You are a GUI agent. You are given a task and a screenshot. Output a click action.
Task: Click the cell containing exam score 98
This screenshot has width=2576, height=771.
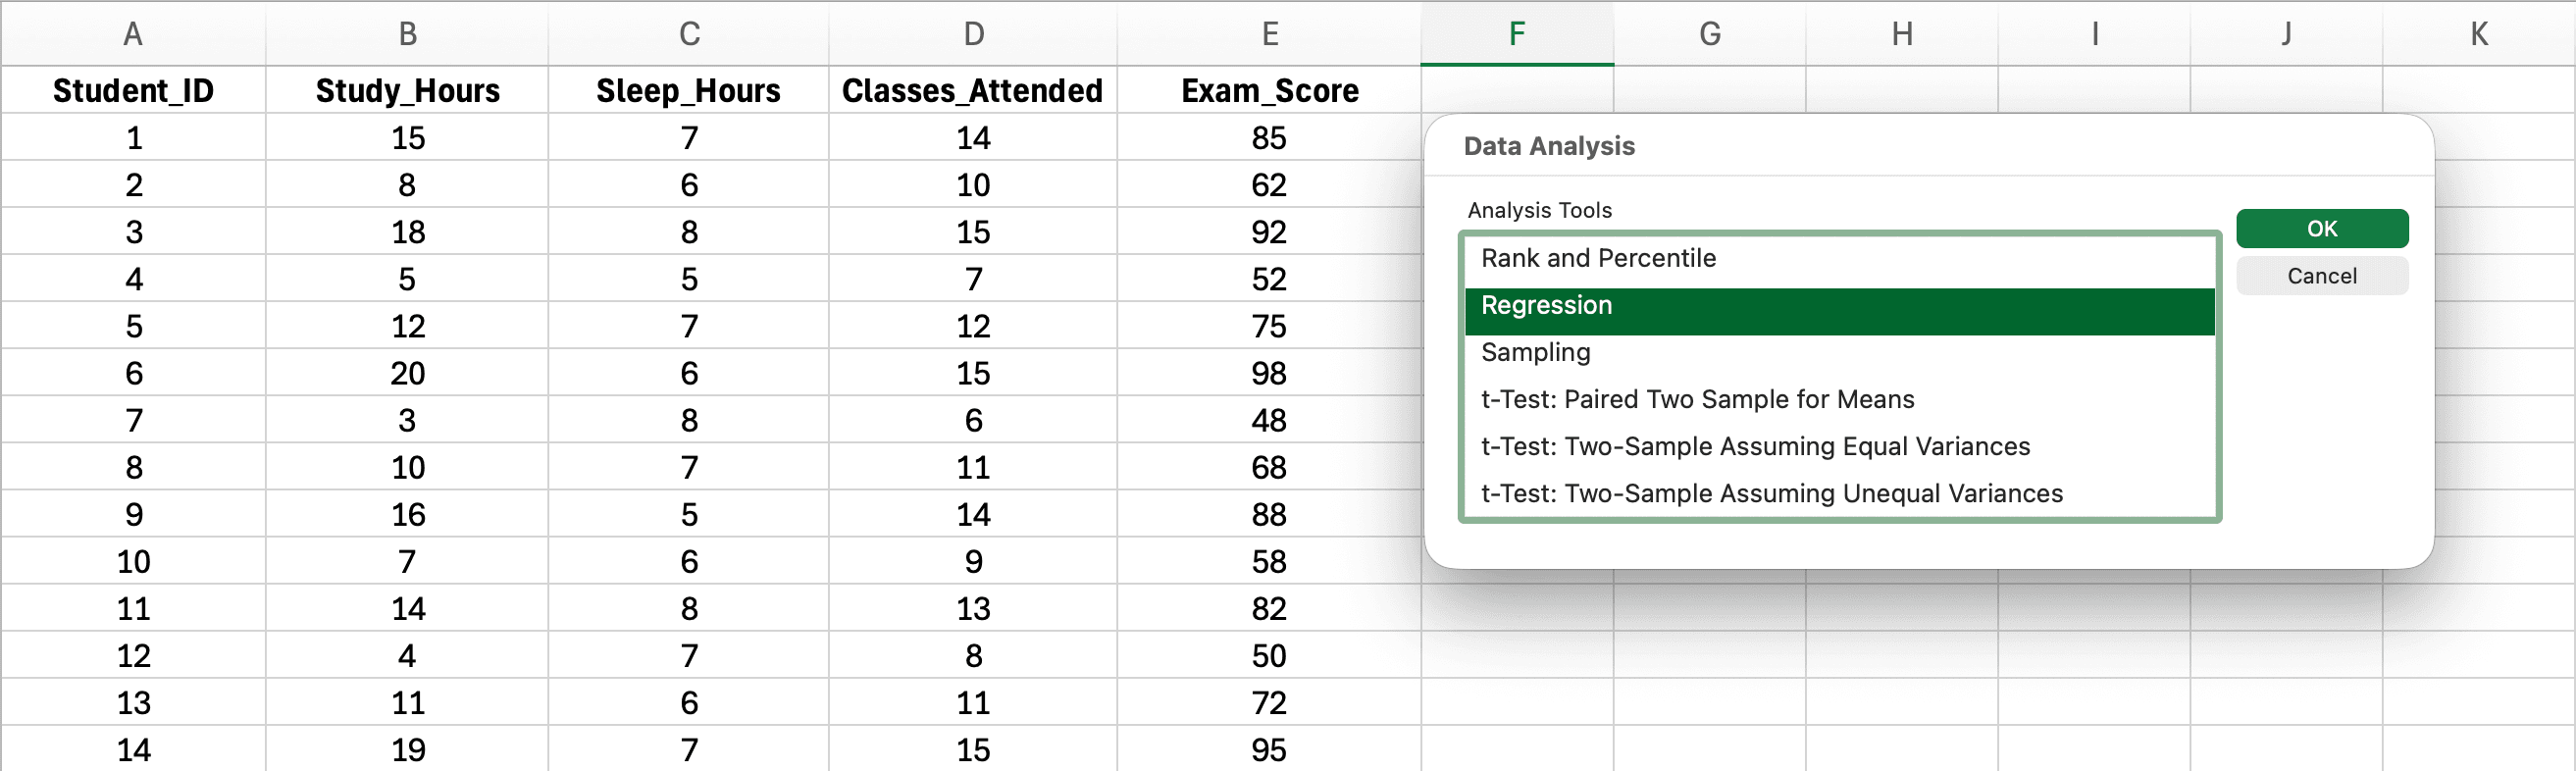1269,372
